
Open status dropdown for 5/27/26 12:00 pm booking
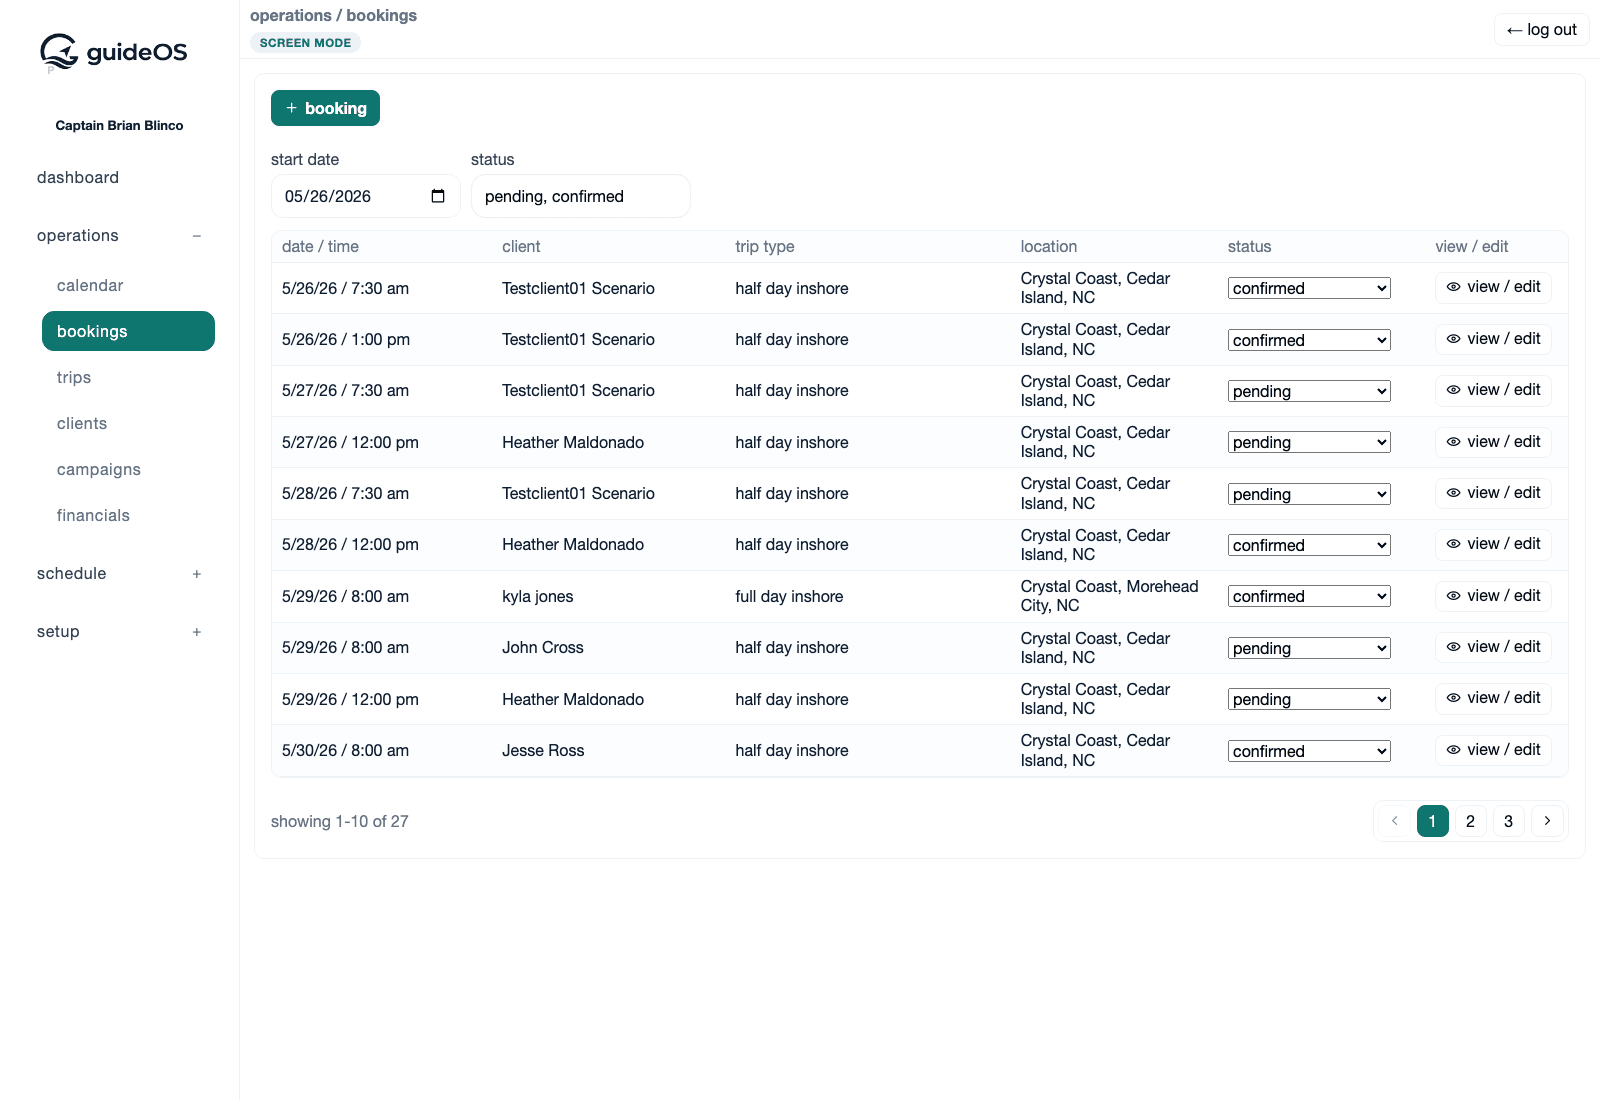[x=1309, y=442]
